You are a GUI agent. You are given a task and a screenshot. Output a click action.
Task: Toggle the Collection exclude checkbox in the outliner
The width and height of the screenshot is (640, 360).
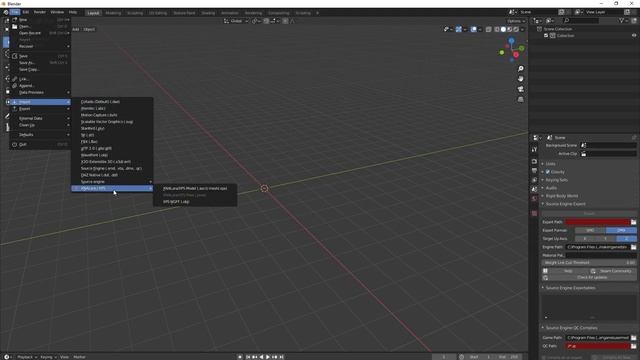click(x=546, y=36)
